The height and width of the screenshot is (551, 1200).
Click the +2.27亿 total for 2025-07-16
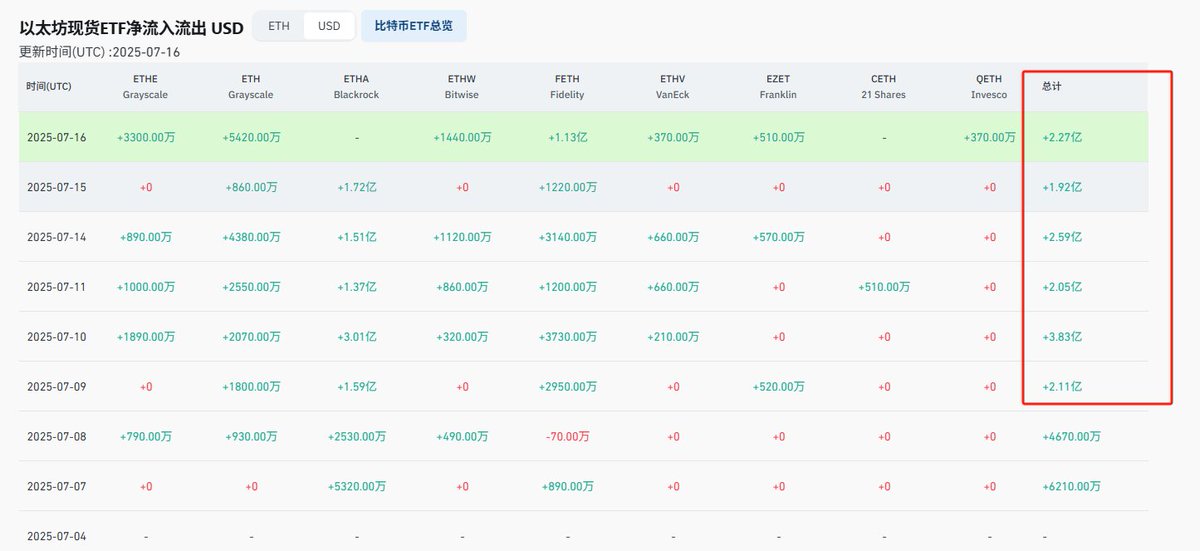(x=1062, y=137)
